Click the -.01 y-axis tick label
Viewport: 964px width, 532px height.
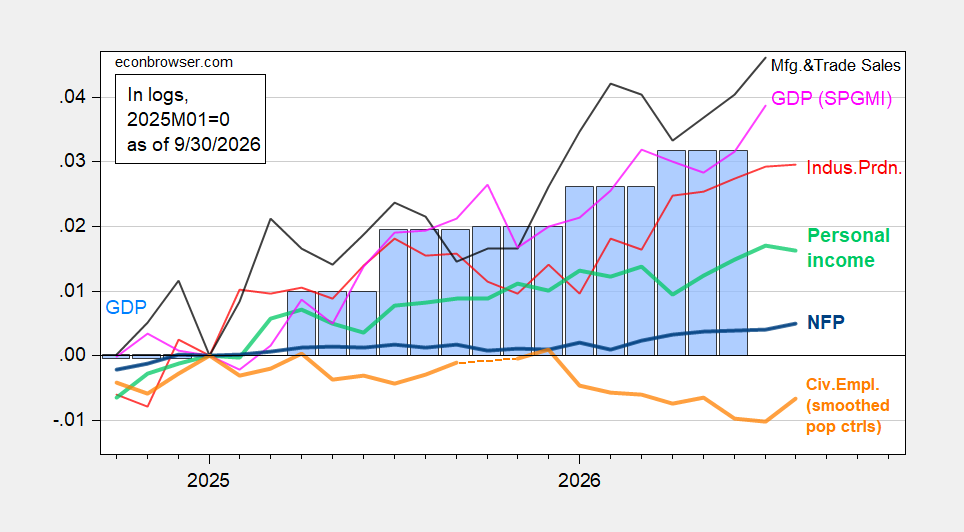pos(69,420)
